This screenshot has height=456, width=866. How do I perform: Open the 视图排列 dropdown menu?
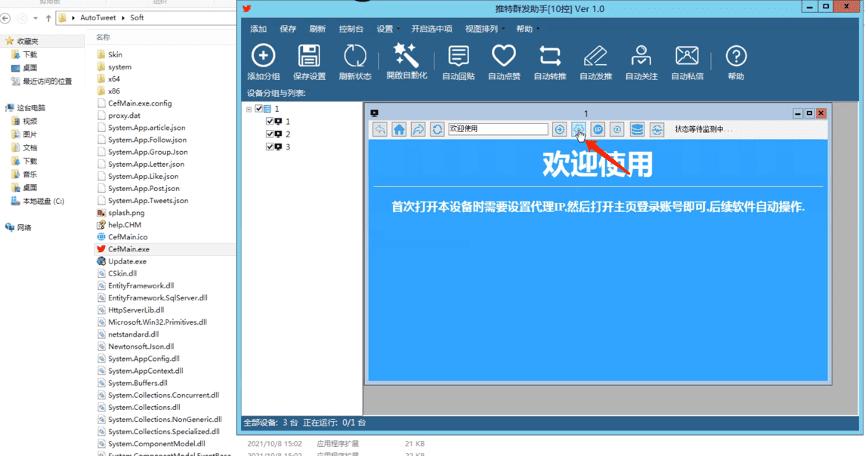(x=485, y=29)
